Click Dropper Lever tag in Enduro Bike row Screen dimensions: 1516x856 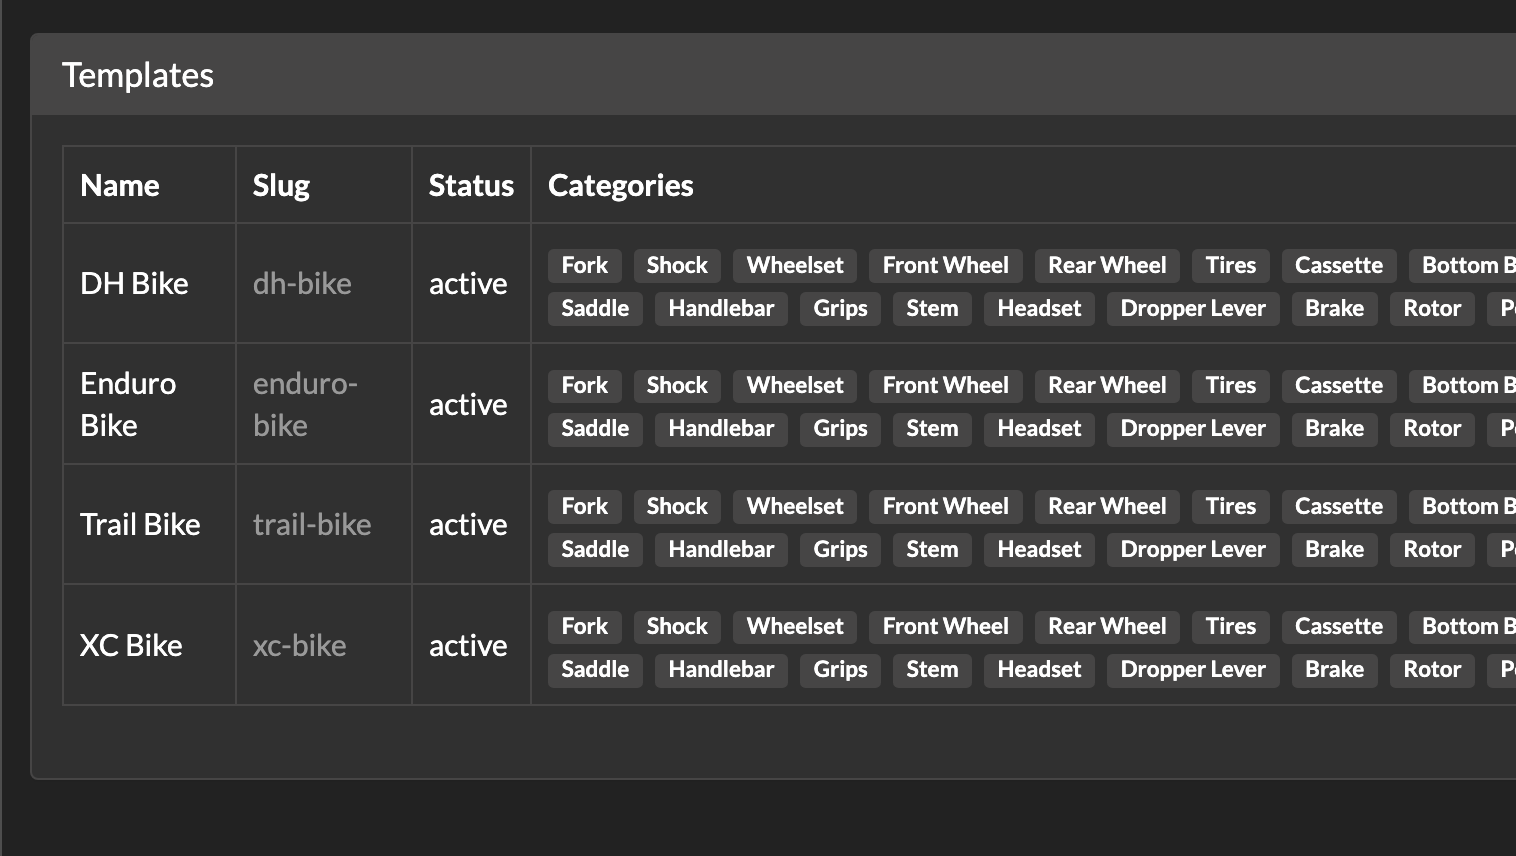click(1192, 429)
